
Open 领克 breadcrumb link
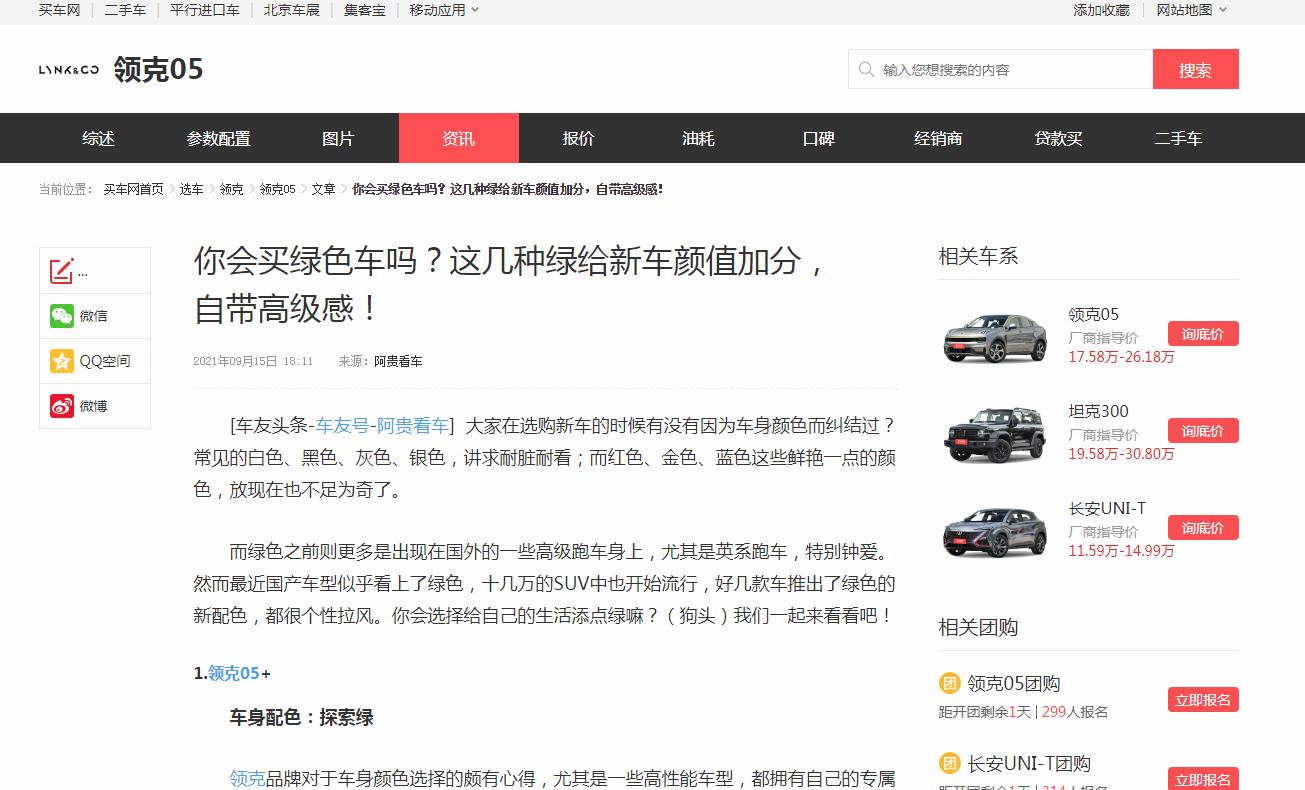pyautogui.click(x=231, y=189)
